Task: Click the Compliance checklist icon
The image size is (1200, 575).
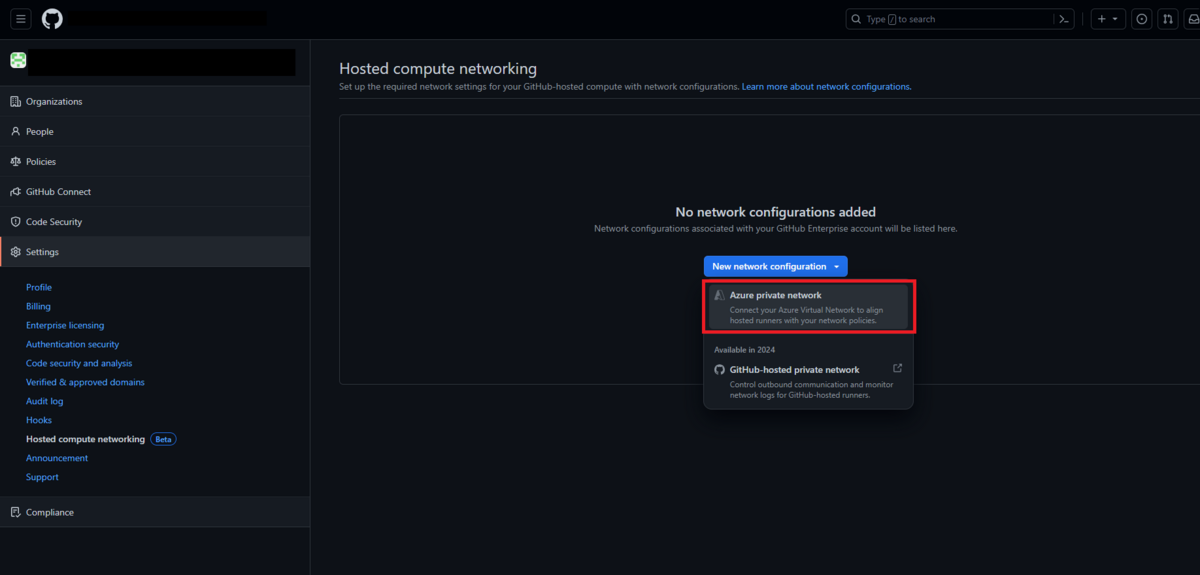Action: click(15, 512)
